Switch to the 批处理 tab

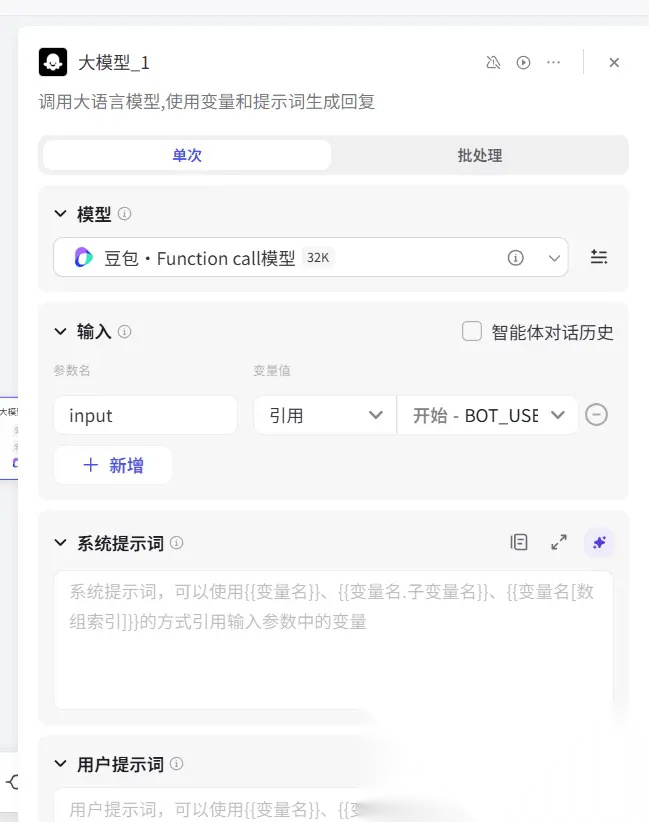479,156
